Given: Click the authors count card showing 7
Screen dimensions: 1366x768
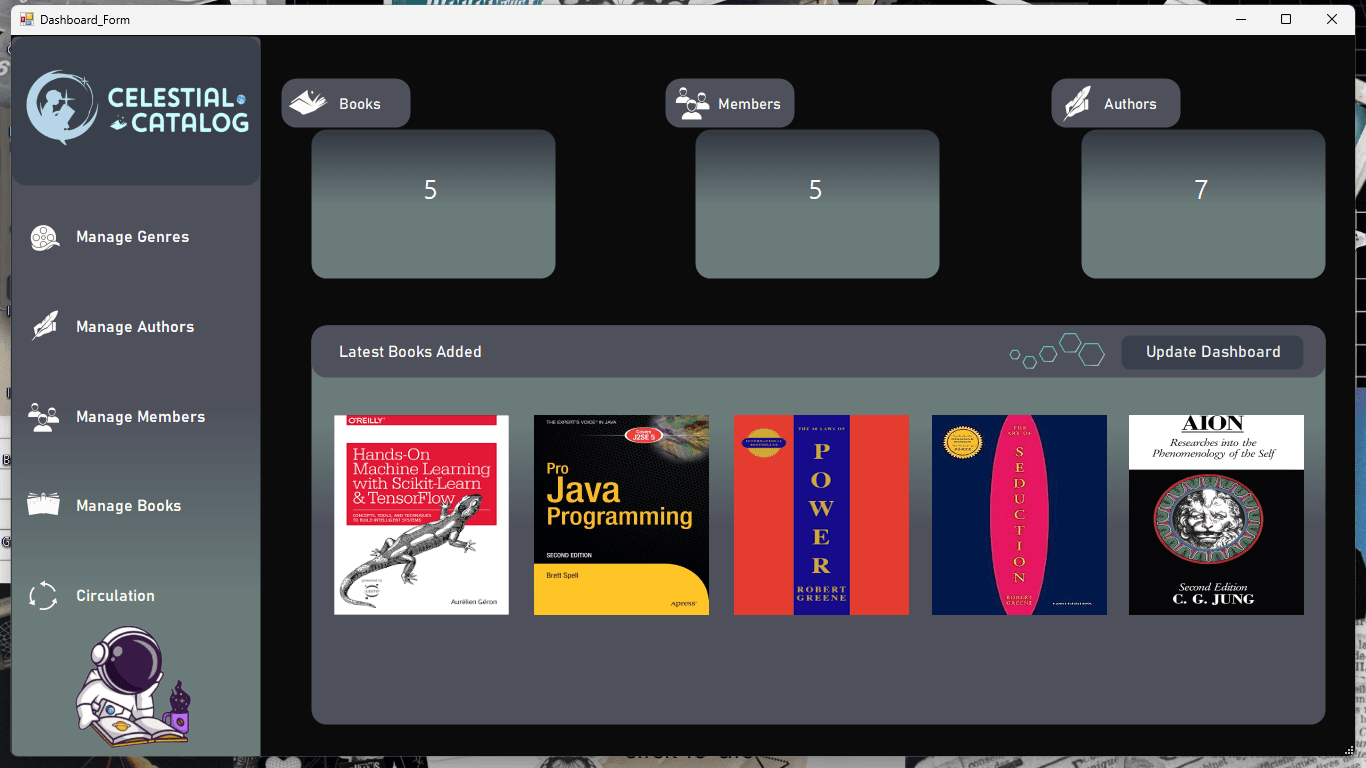Looking at the screenshot, I should (x=1203, y=204).
